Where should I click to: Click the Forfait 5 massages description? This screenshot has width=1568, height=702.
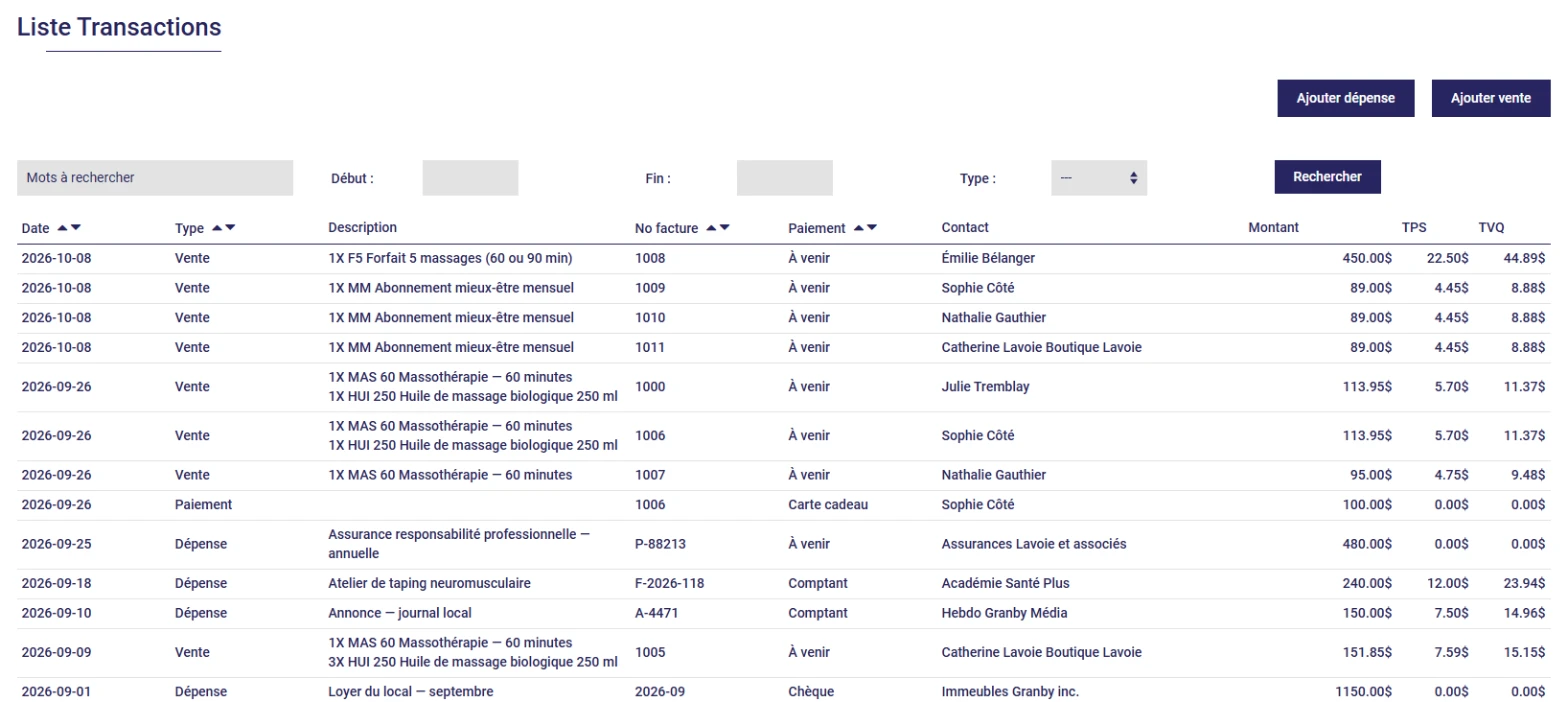(450, 258)
